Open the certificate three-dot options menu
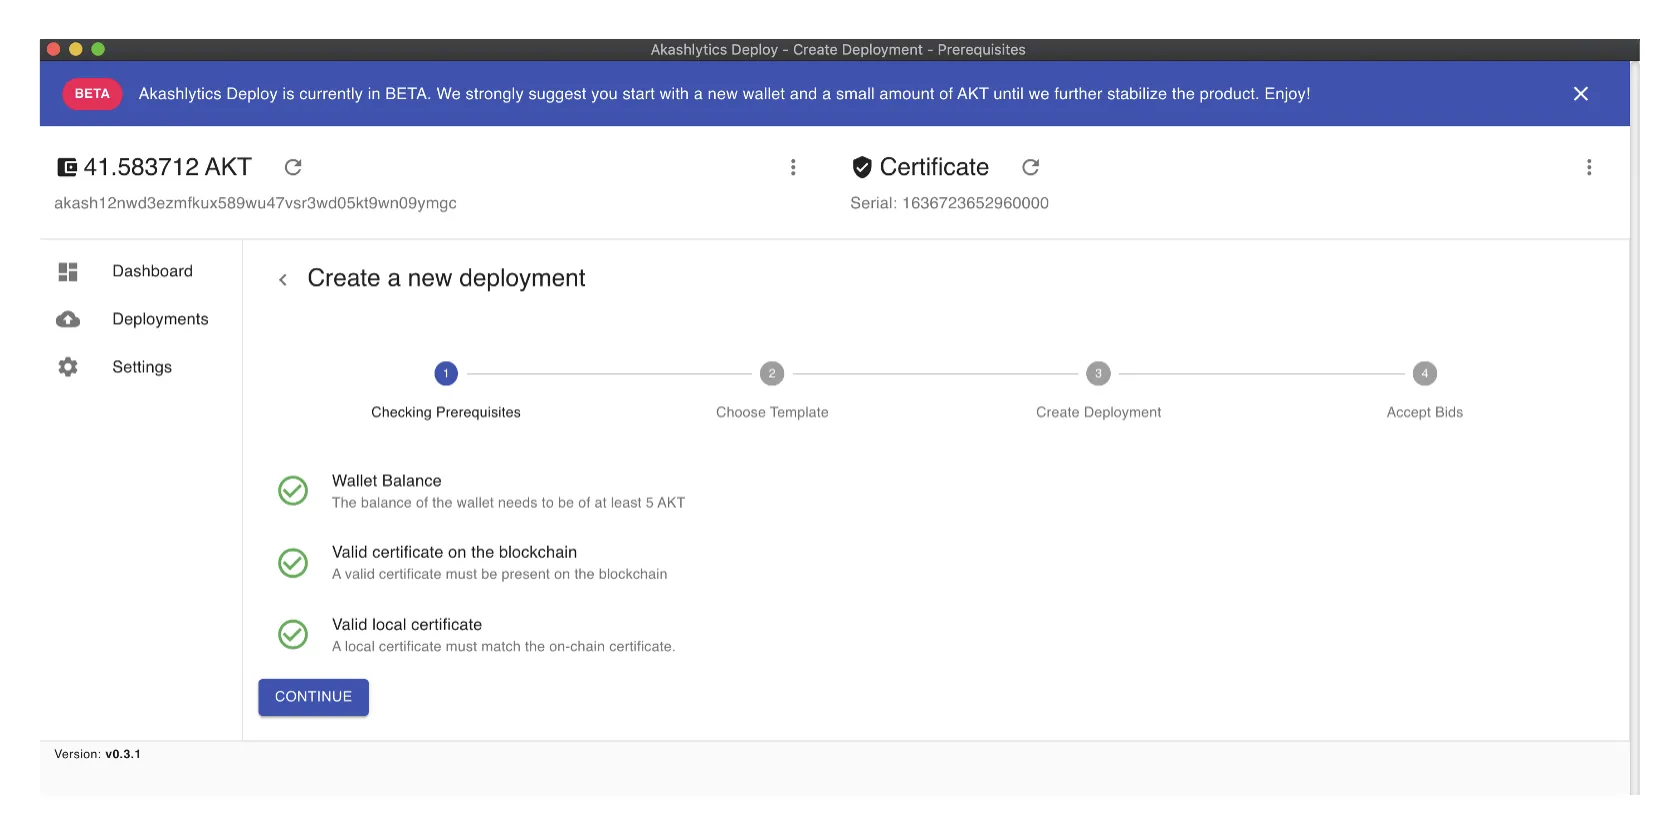This screenshot has height=835, width=1680. 1588,167
